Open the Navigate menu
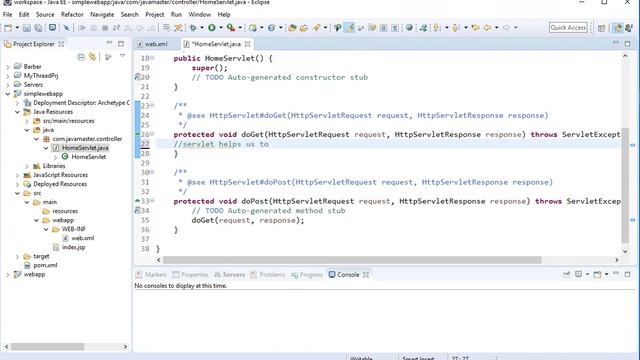 (x=102, y=14)
